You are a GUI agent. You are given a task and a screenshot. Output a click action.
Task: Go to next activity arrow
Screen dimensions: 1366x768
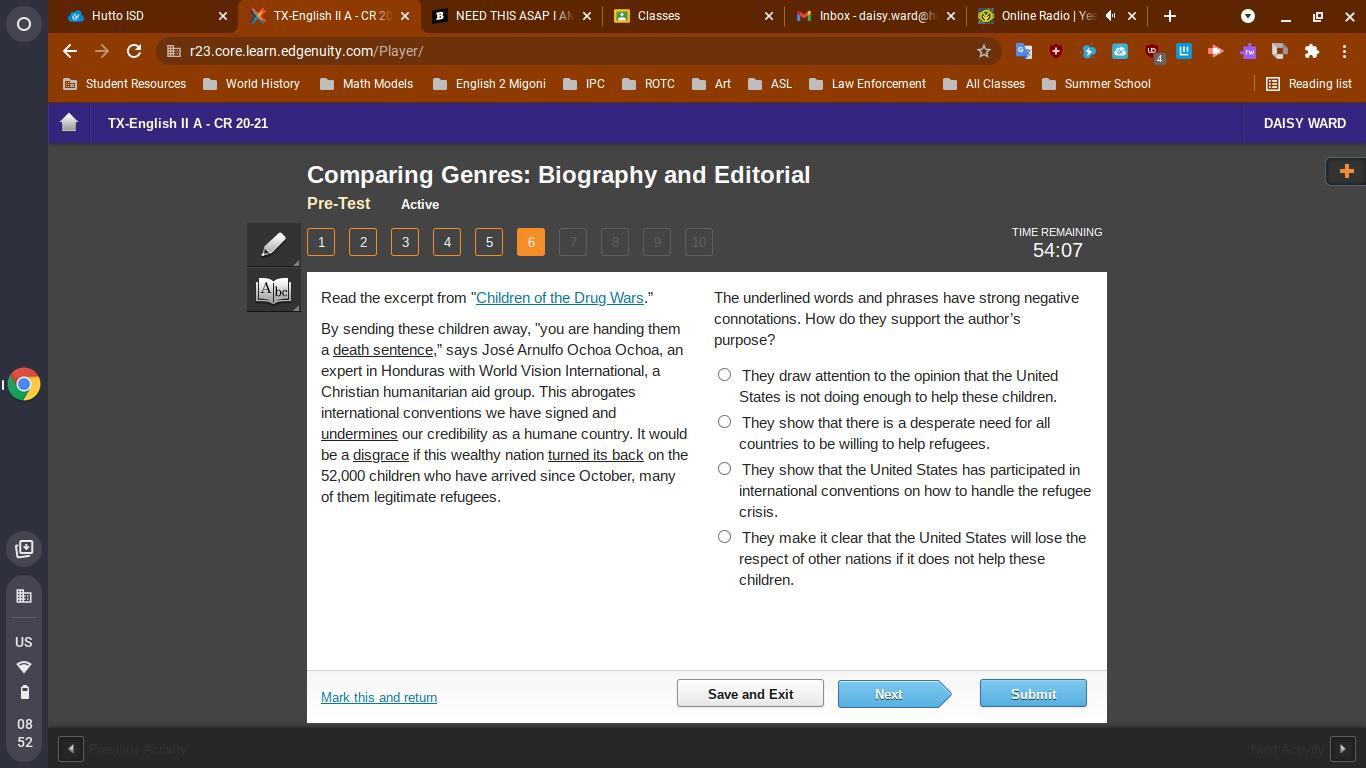pos(1343,749)
